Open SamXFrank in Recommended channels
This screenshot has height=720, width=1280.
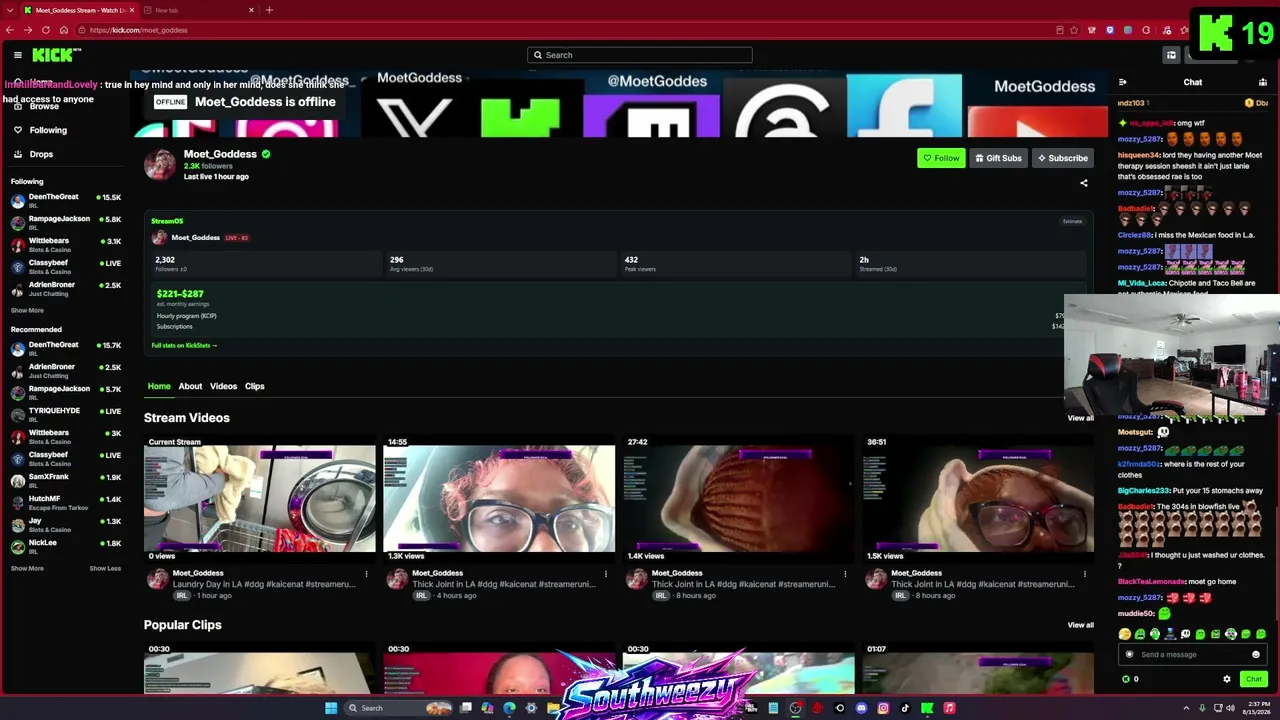click(x=66, y=479)
